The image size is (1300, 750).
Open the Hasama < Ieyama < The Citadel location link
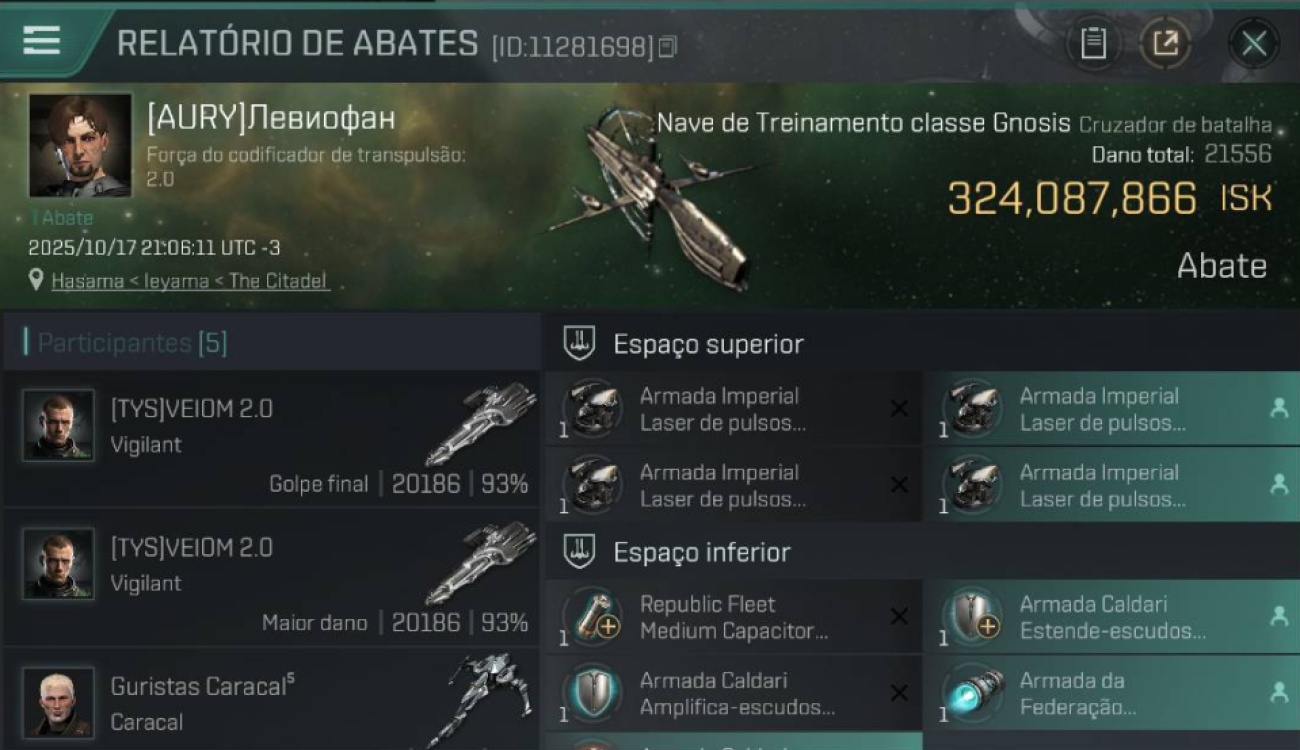coord(190,282)
